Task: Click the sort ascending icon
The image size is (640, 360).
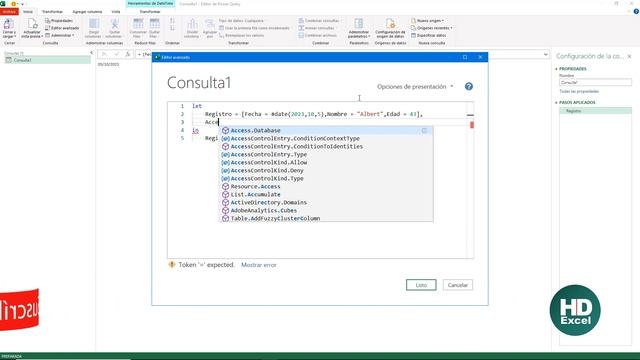Action: 172,20
